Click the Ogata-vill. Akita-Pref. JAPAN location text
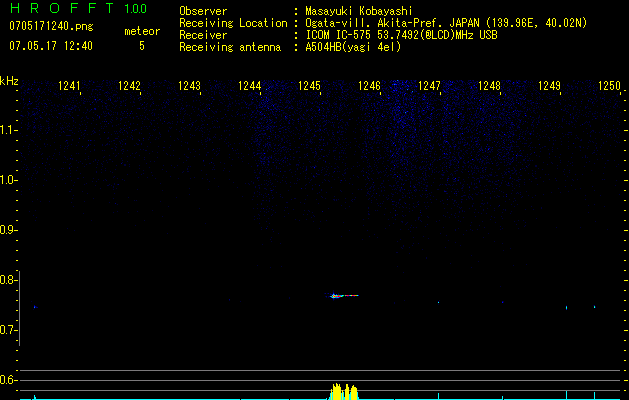 [x=446, y=23]
